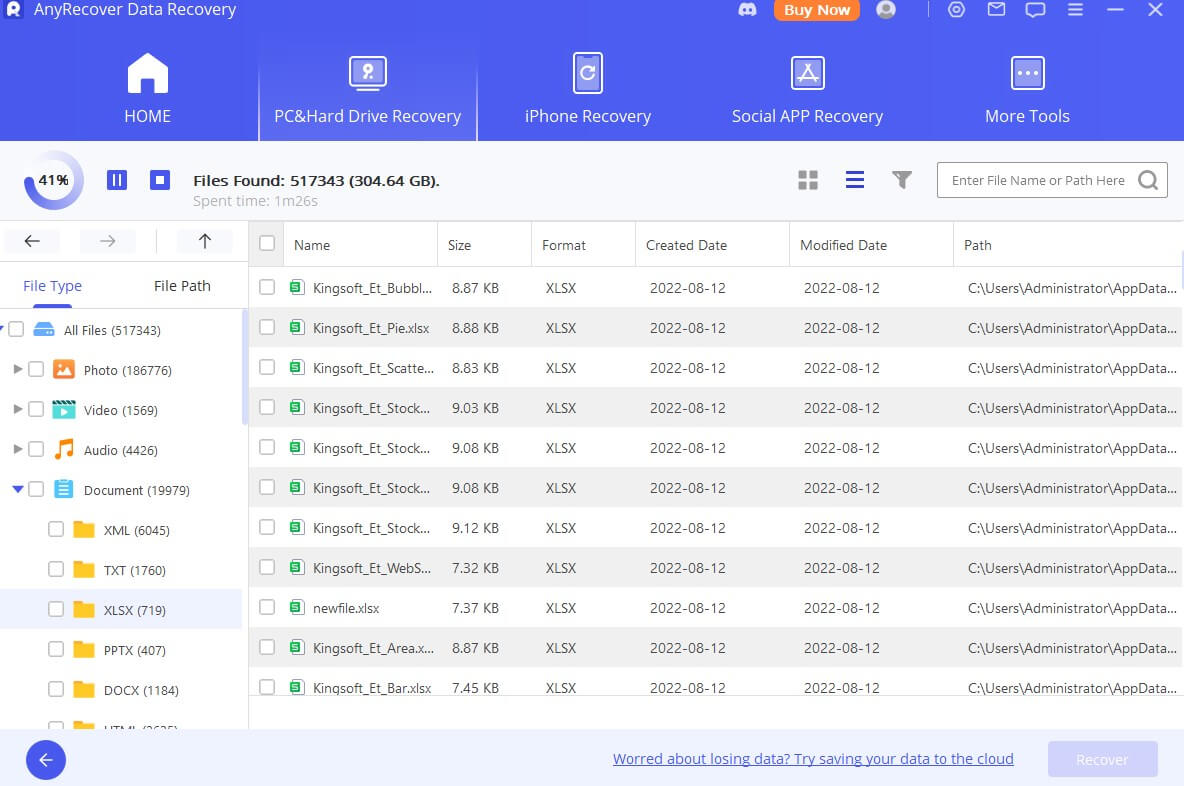Click the file name search field

[x=1040, y=180]
